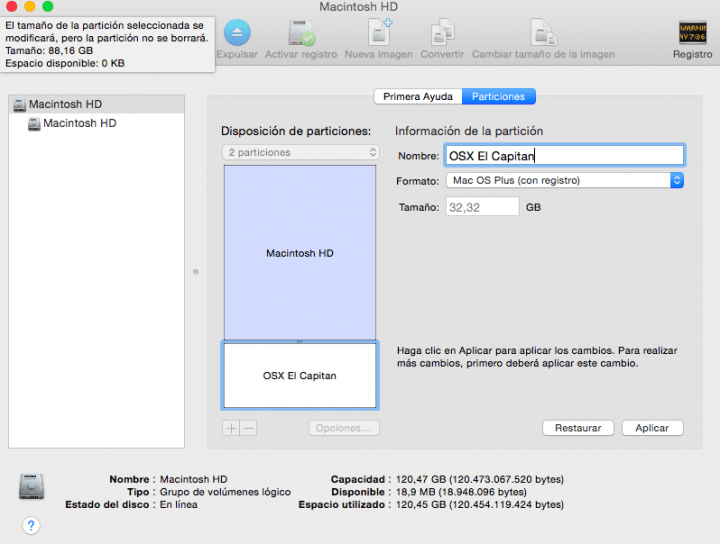Viewport: 720px width, 544px height.
Task: Click the Convertir toolbar icon
Action: click(x=442, y=32)
